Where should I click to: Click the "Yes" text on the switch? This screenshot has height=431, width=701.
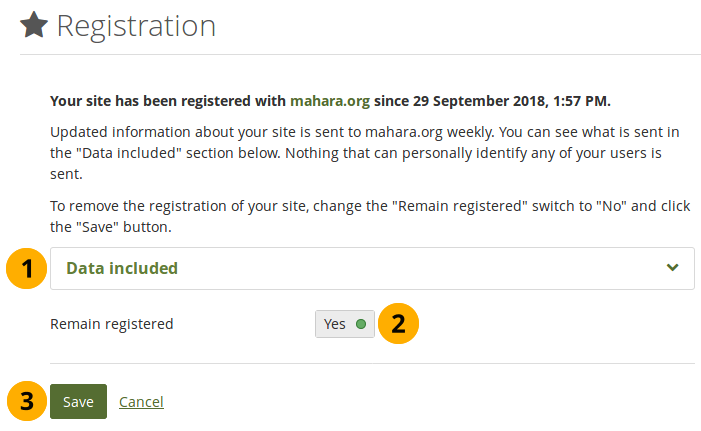pos(334,324)
